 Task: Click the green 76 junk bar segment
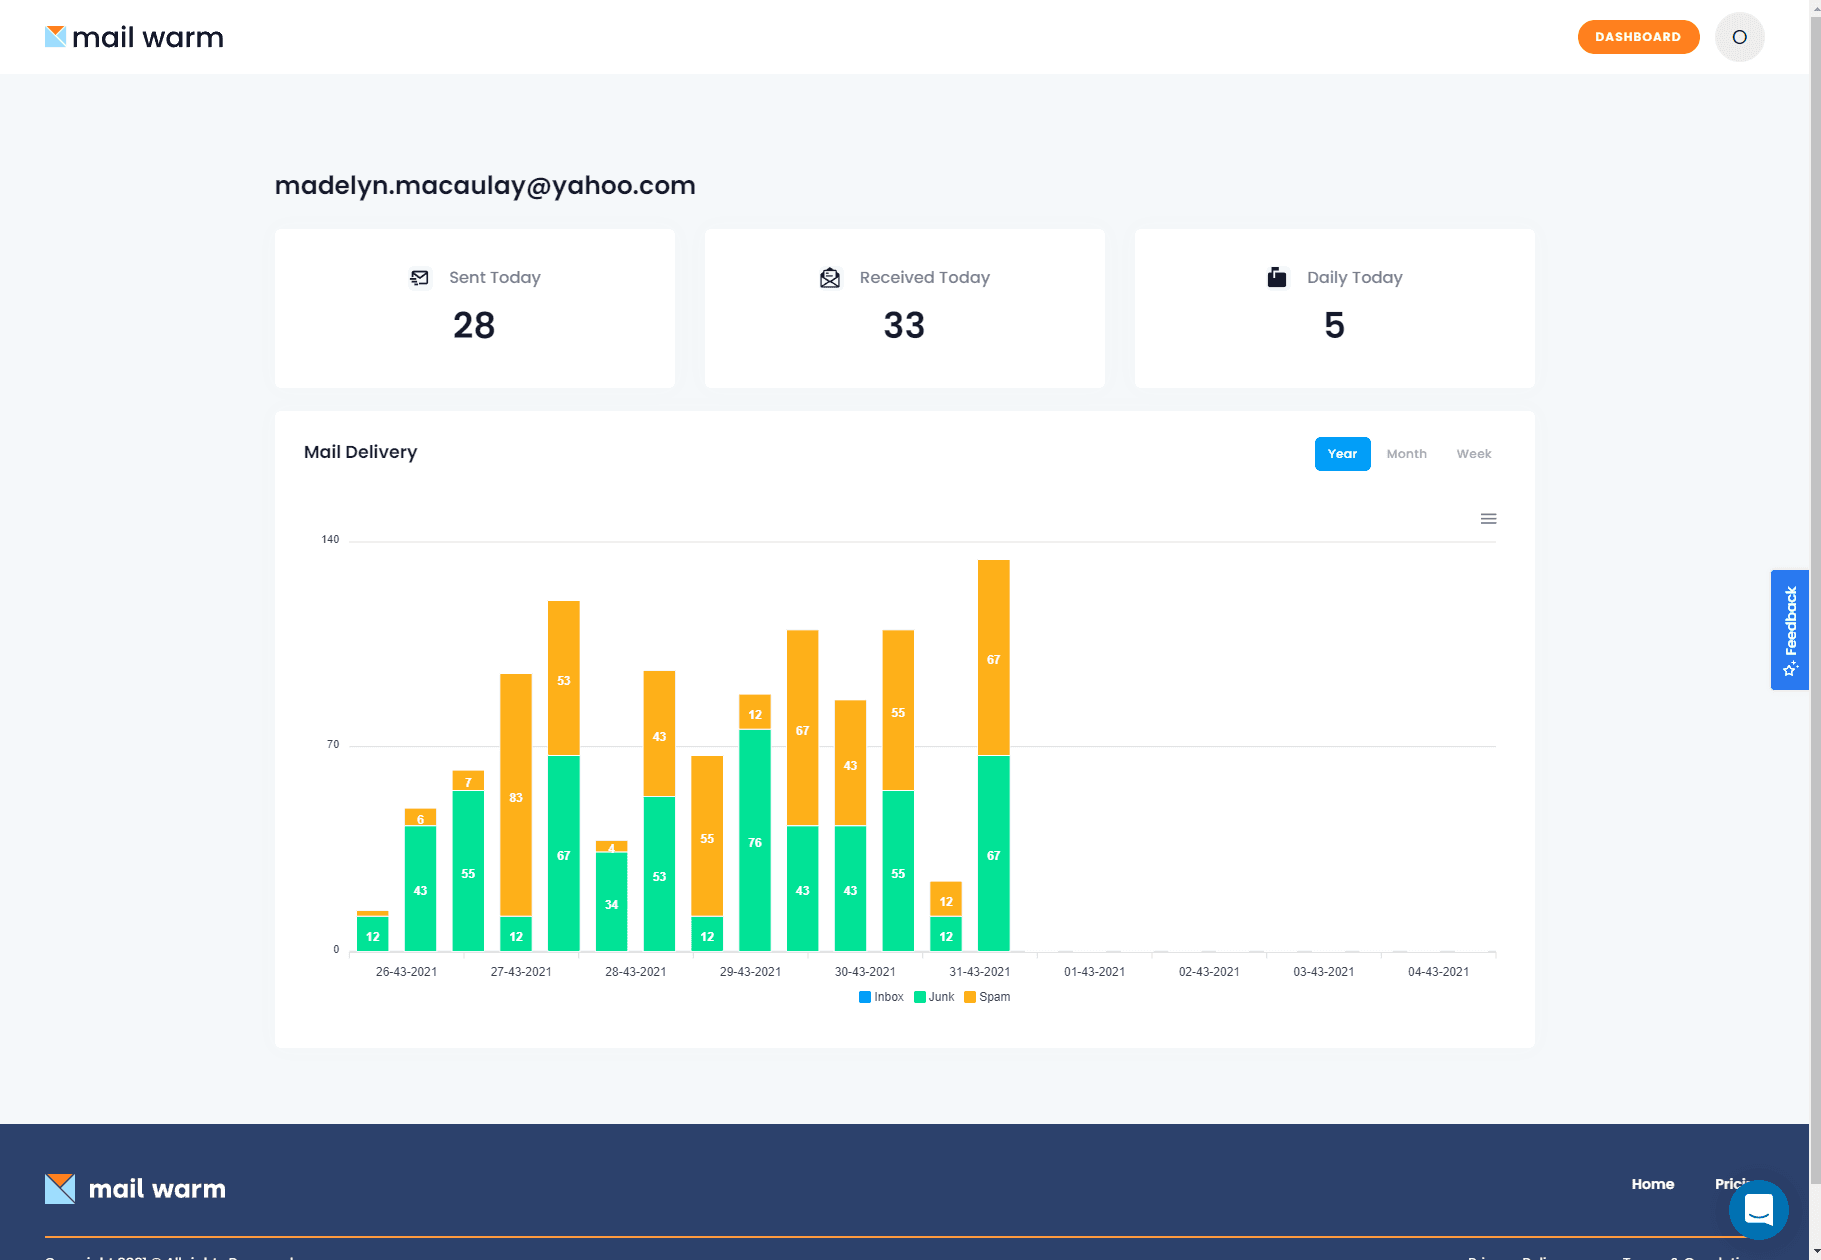click(755, 840)
